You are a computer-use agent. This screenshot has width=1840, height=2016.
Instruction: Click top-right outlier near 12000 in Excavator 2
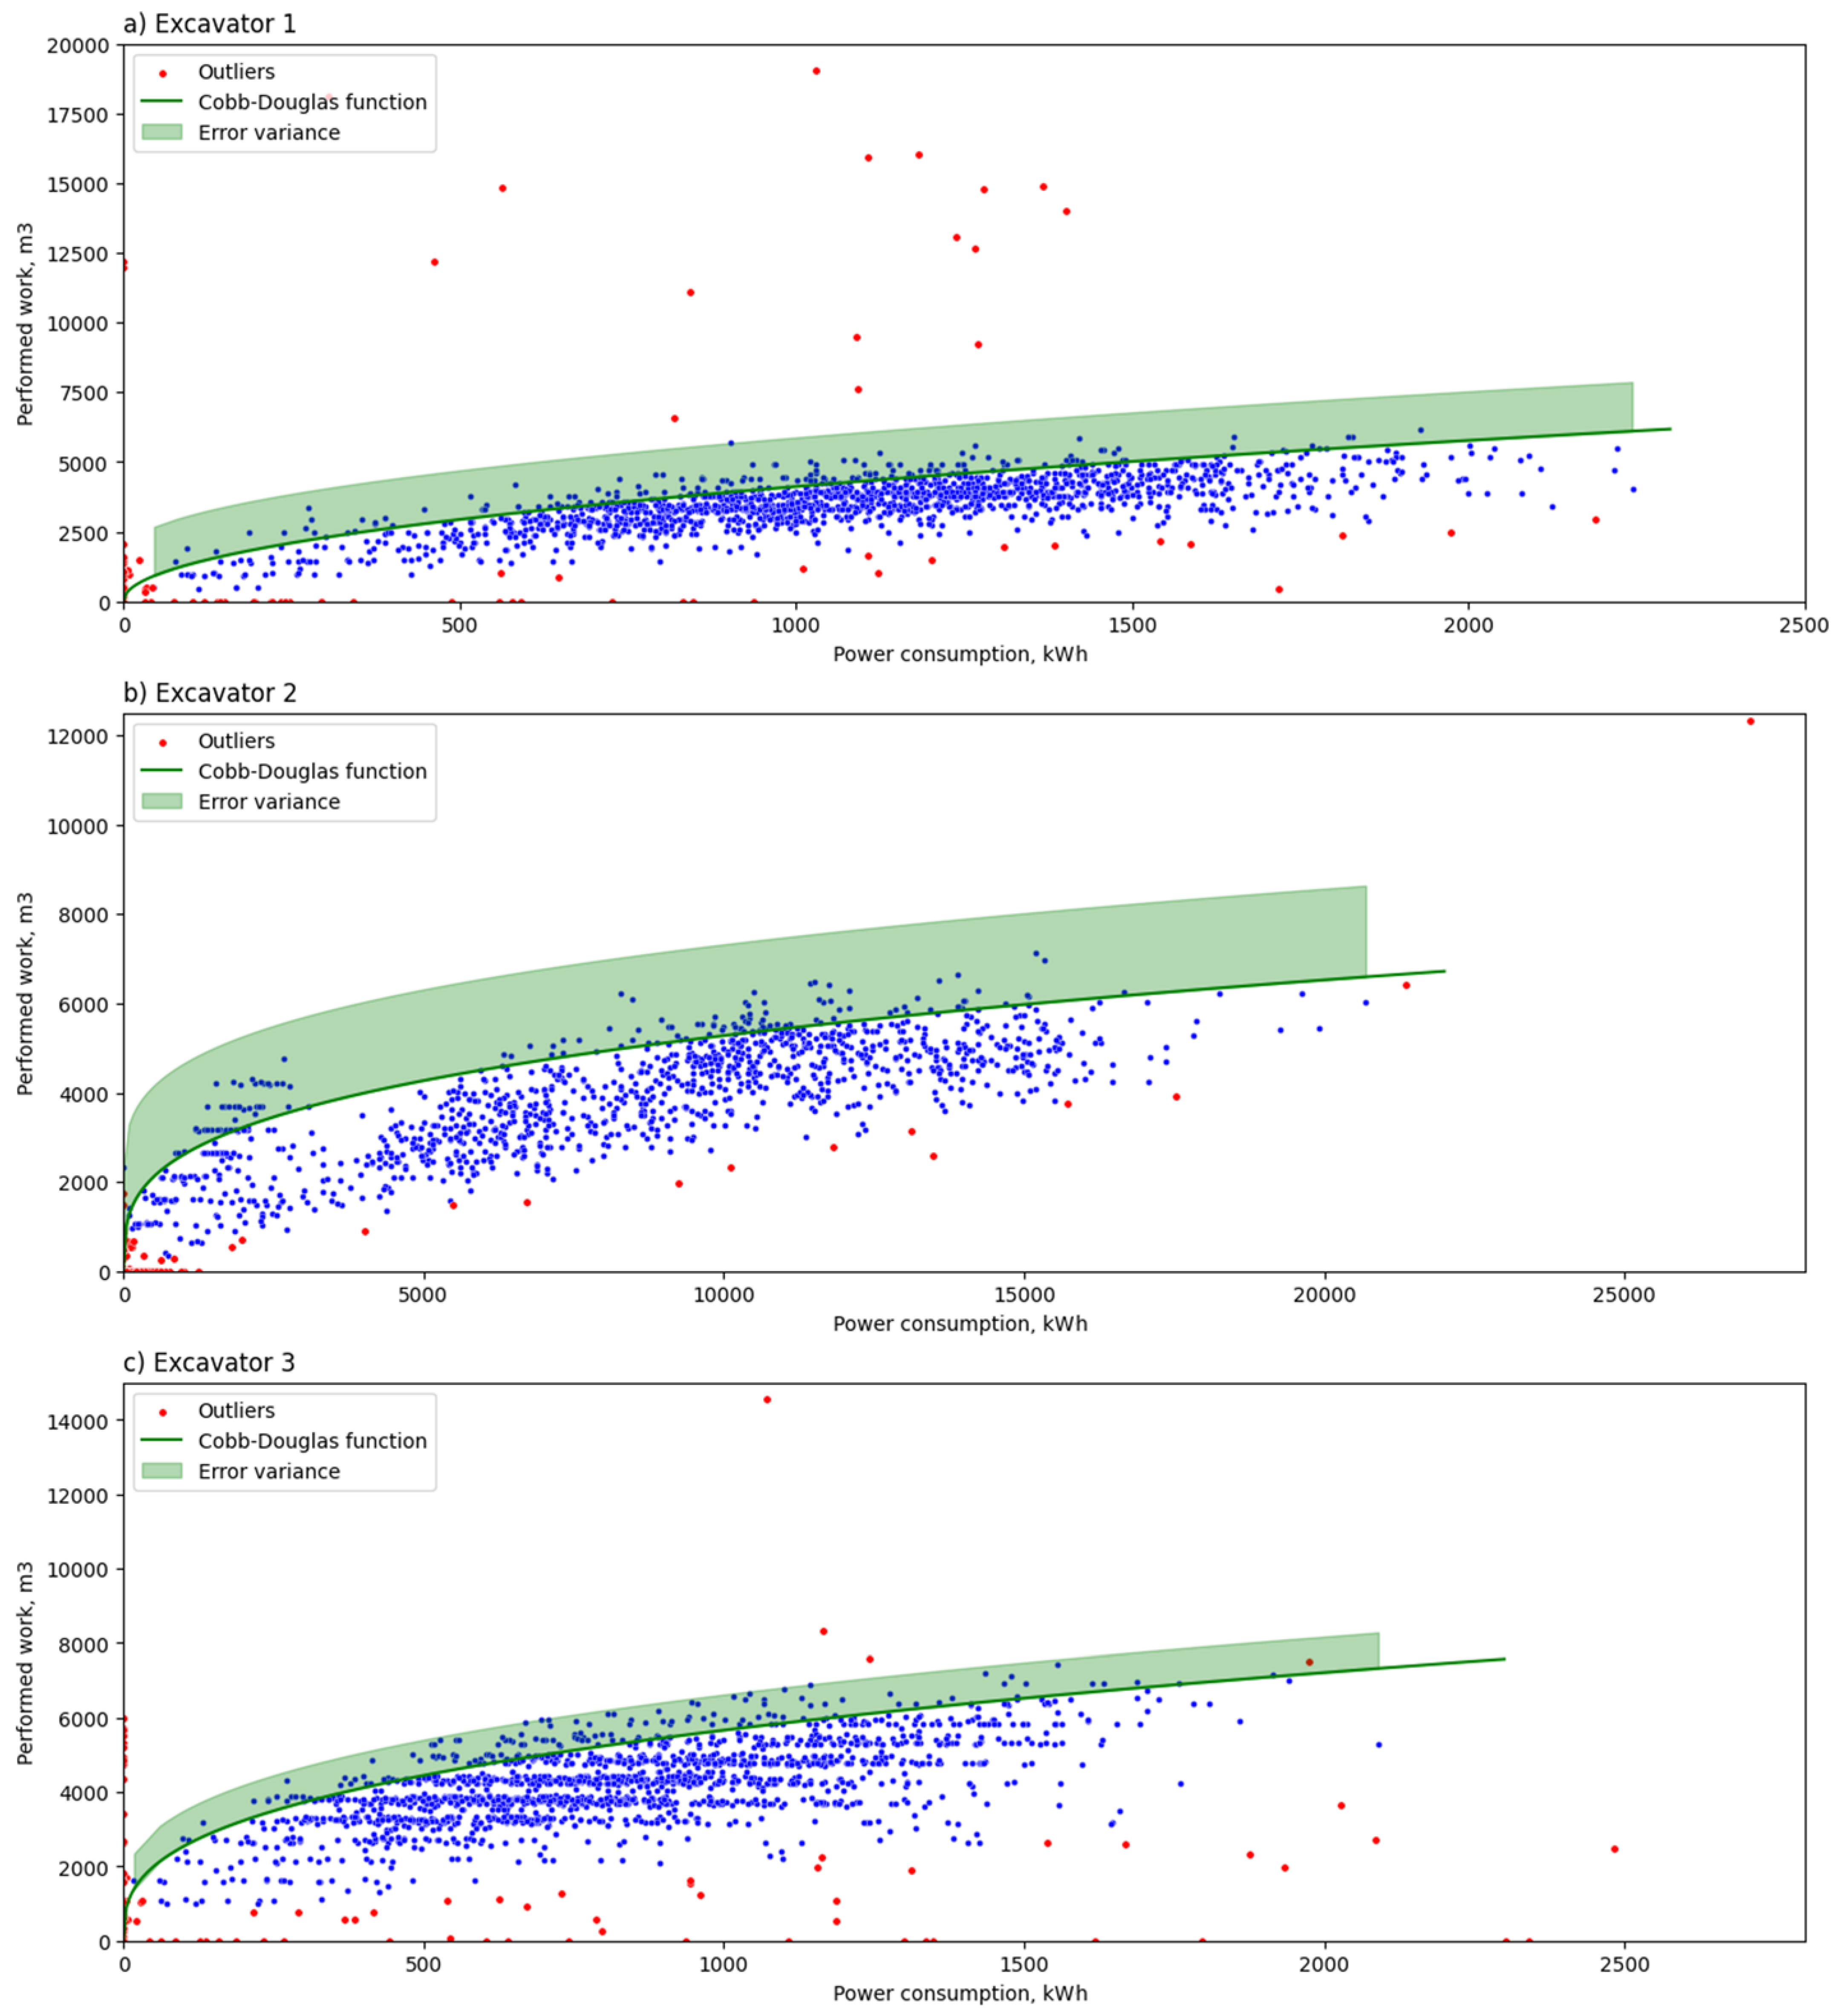point(1750,722)
